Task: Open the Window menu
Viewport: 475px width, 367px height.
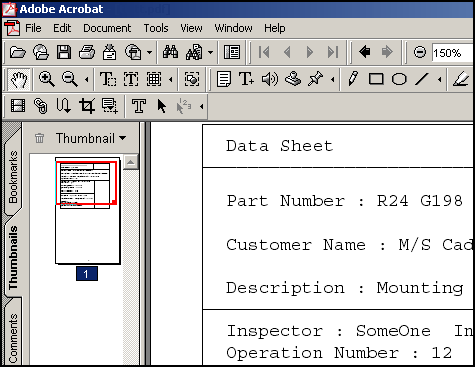Action: pyautogui.click(x=233, y=28)
